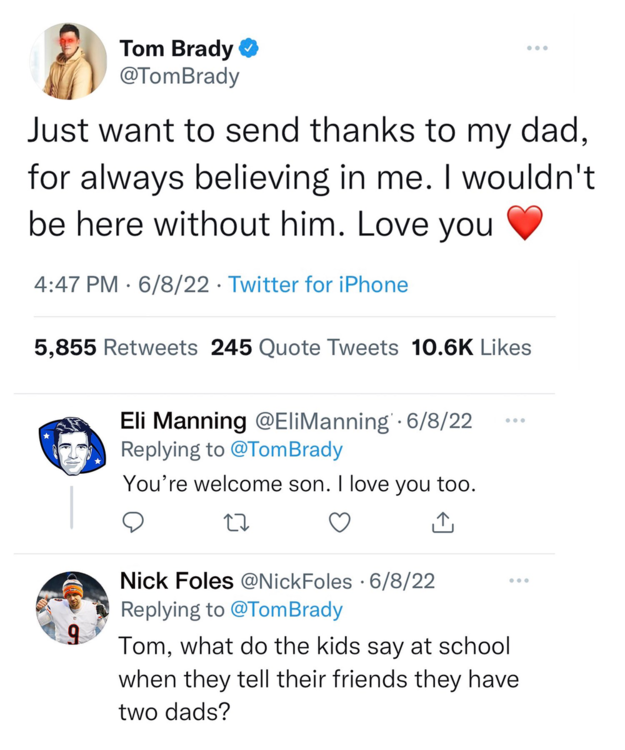Viewport: 625px width, 750px height.
Task: Open Nick Foles' profile photo
Action: (71, 607)
